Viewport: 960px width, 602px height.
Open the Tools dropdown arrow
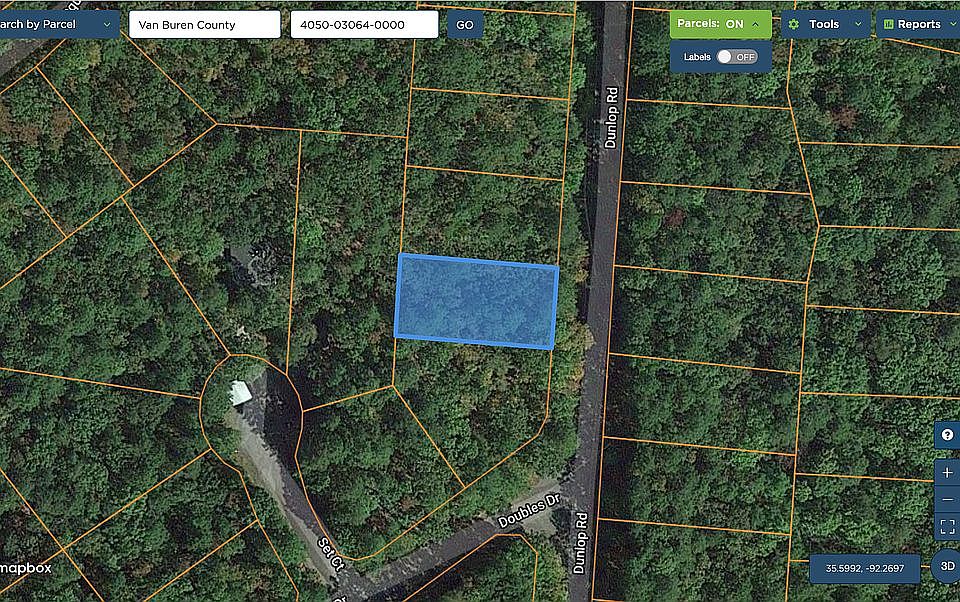(x=858, y=24)
